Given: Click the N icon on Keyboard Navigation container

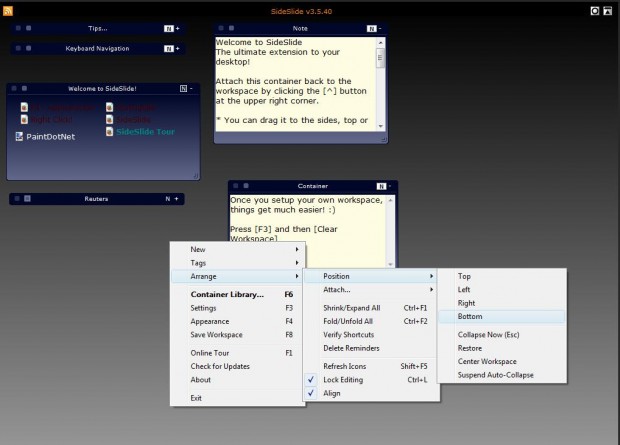Looking at the screenshot, I should (x=169, y=49).
